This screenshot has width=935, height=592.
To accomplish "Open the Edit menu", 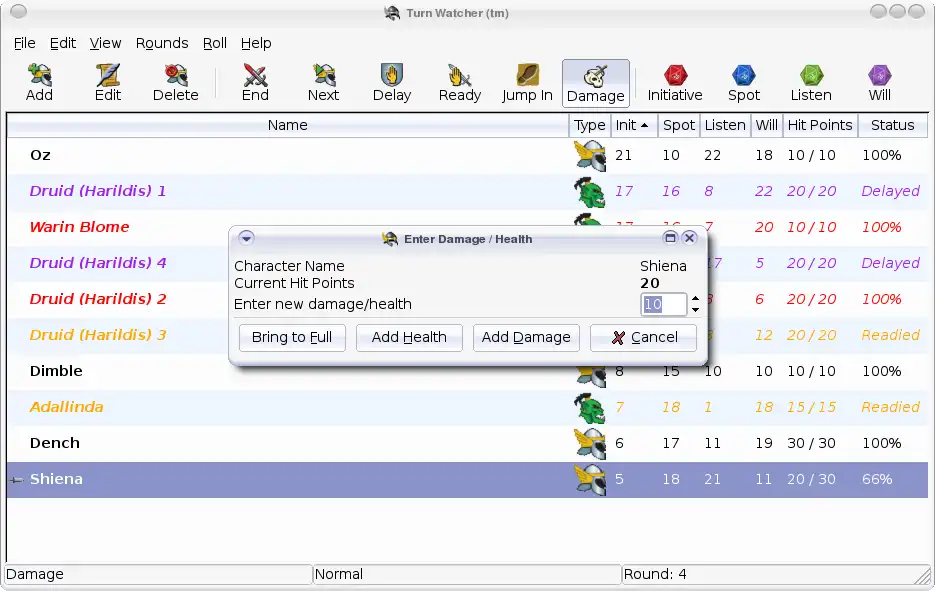I will tap(63, 43).
